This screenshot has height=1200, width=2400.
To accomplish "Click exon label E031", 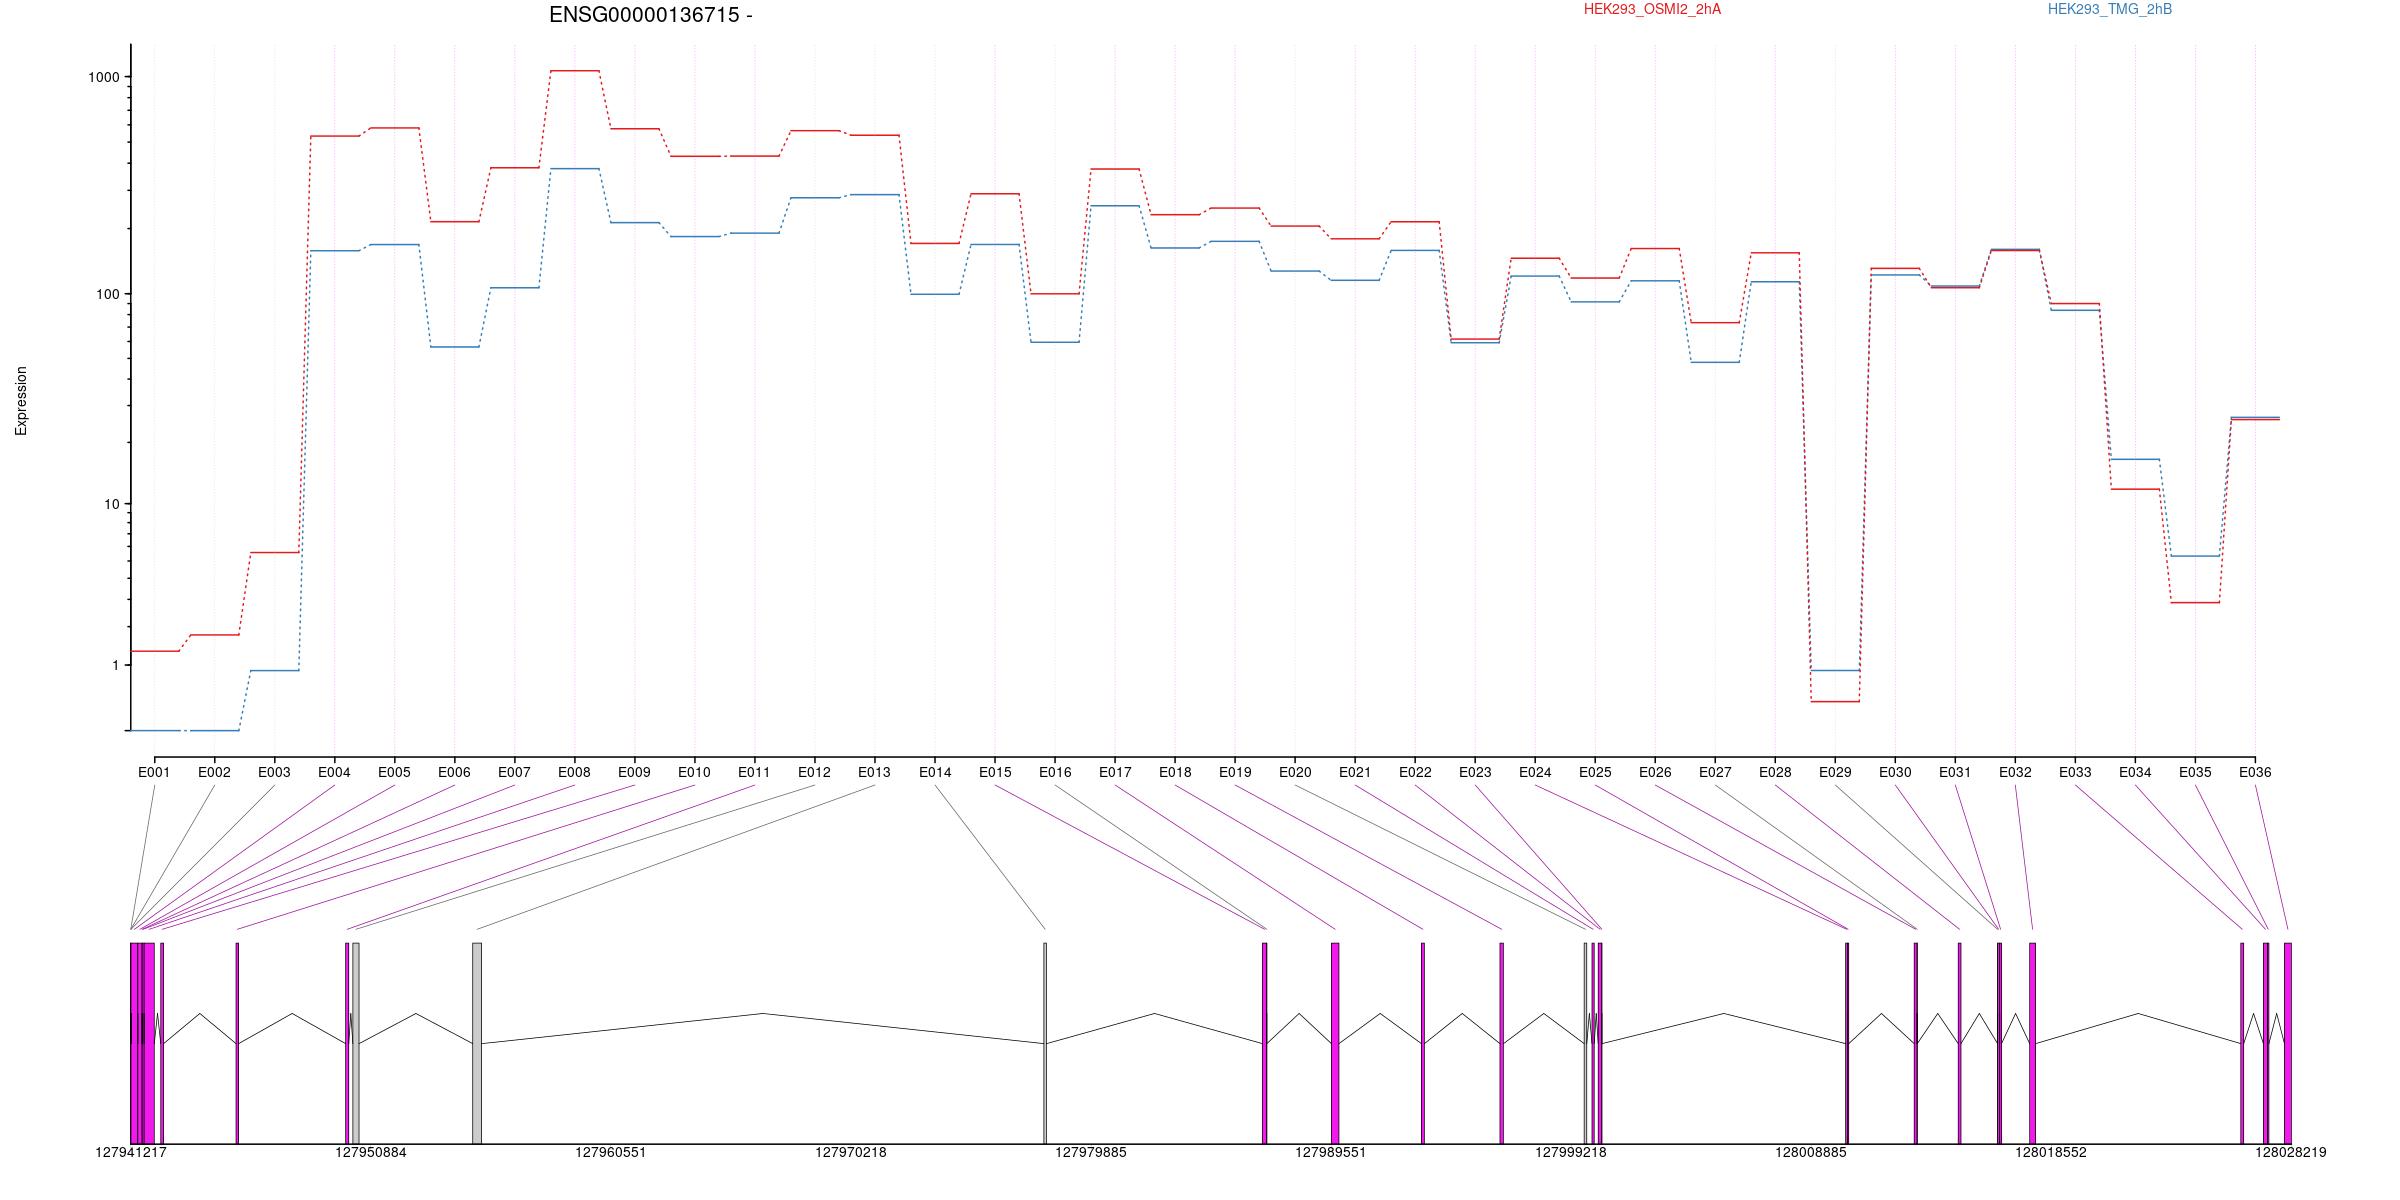I will coord(1955,772).
